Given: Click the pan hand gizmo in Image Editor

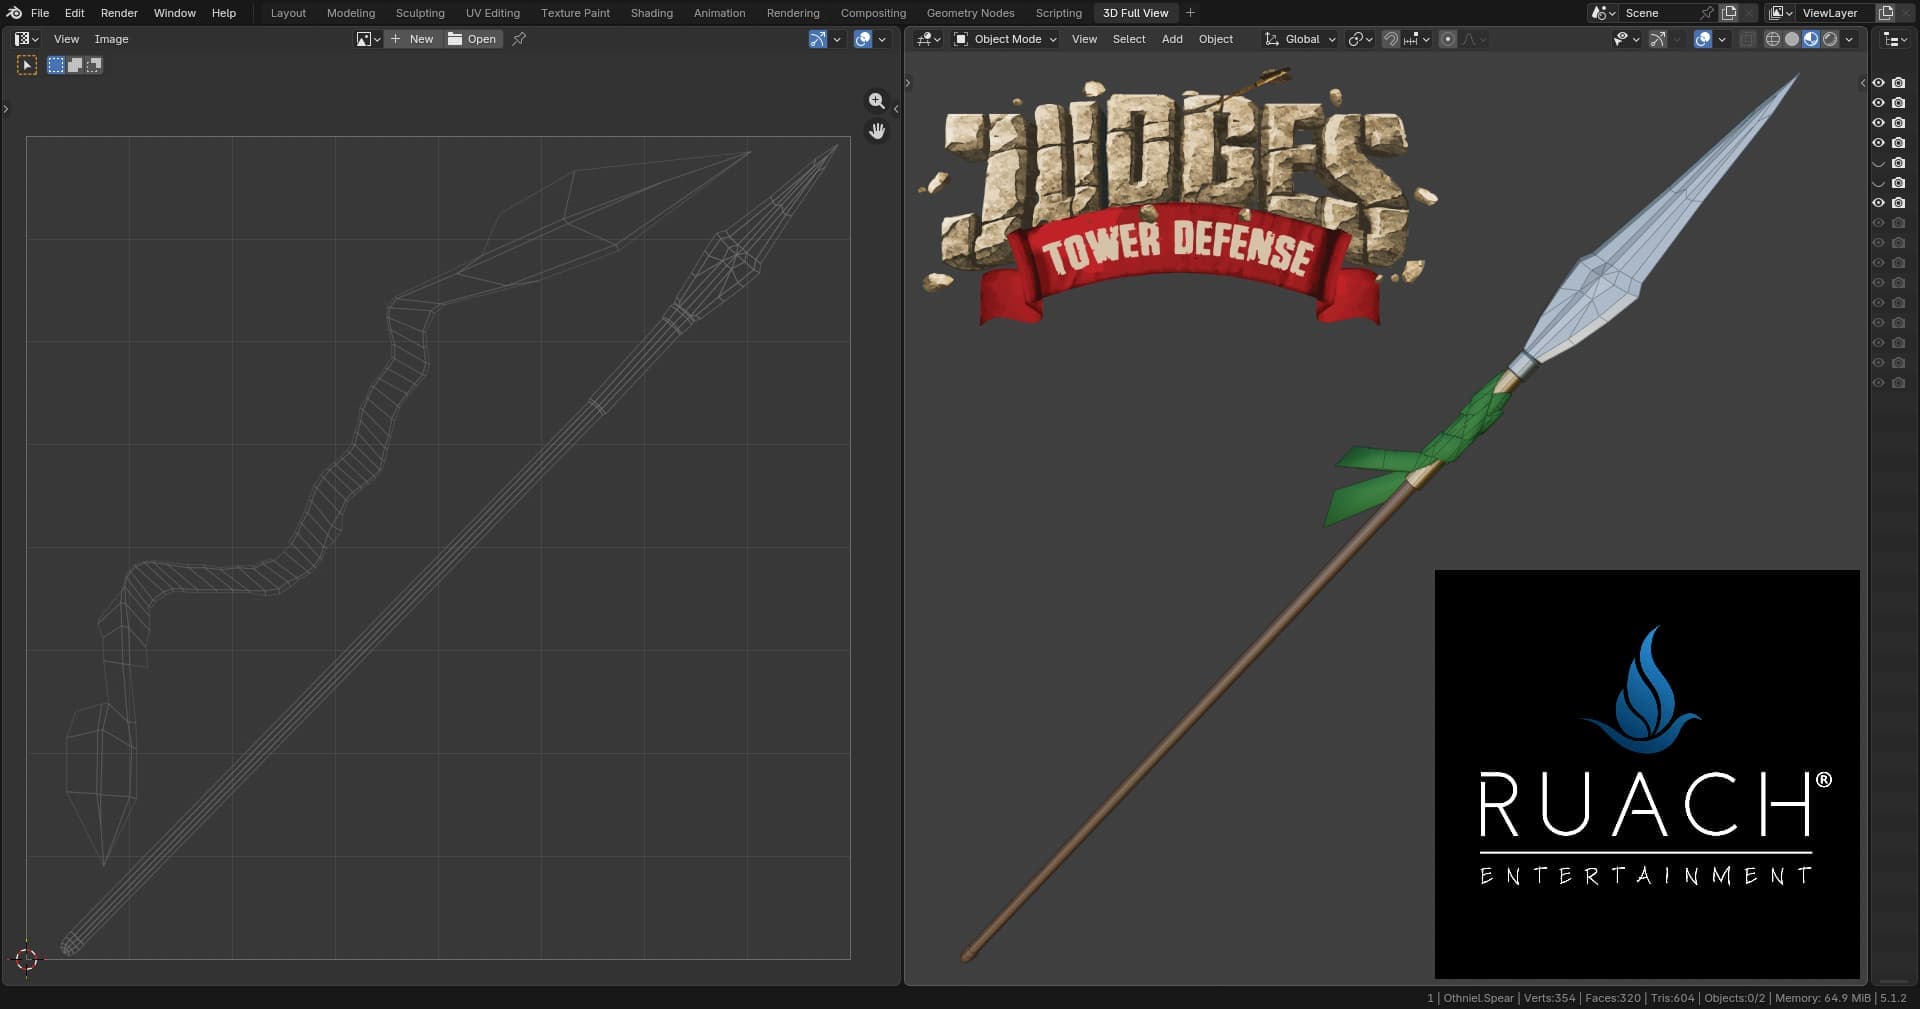Looking at the screenshot, I should [877, 131].
